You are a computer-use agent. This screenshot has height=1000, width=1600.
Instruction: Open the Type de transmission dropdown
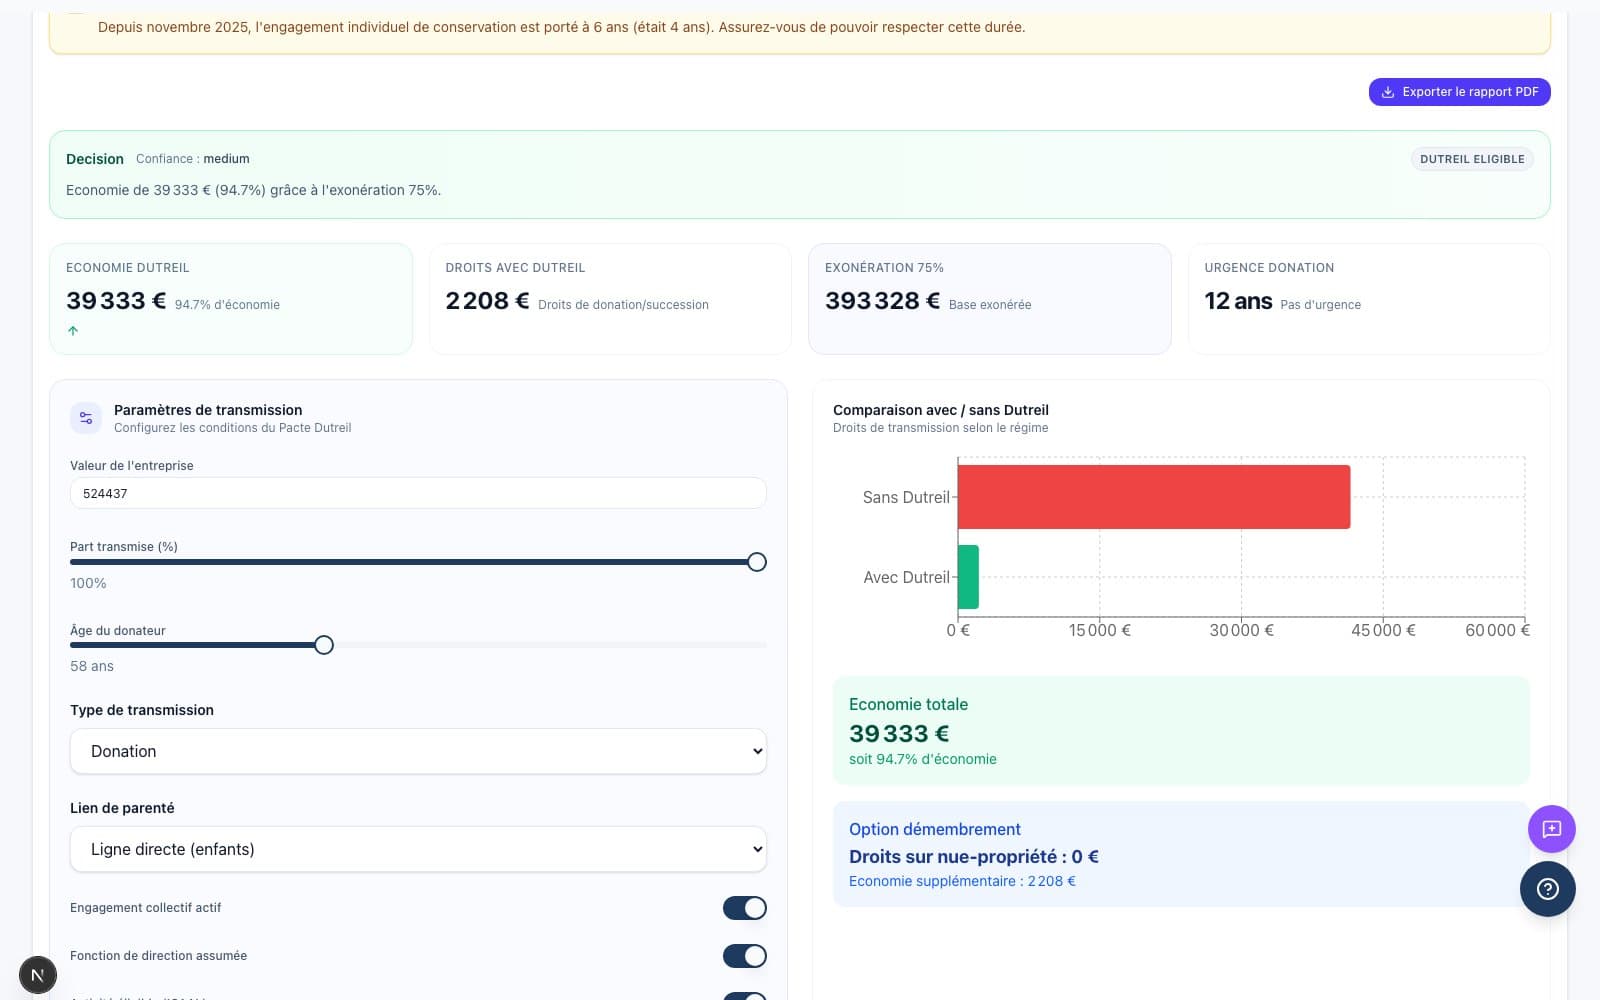pos(418,751)
